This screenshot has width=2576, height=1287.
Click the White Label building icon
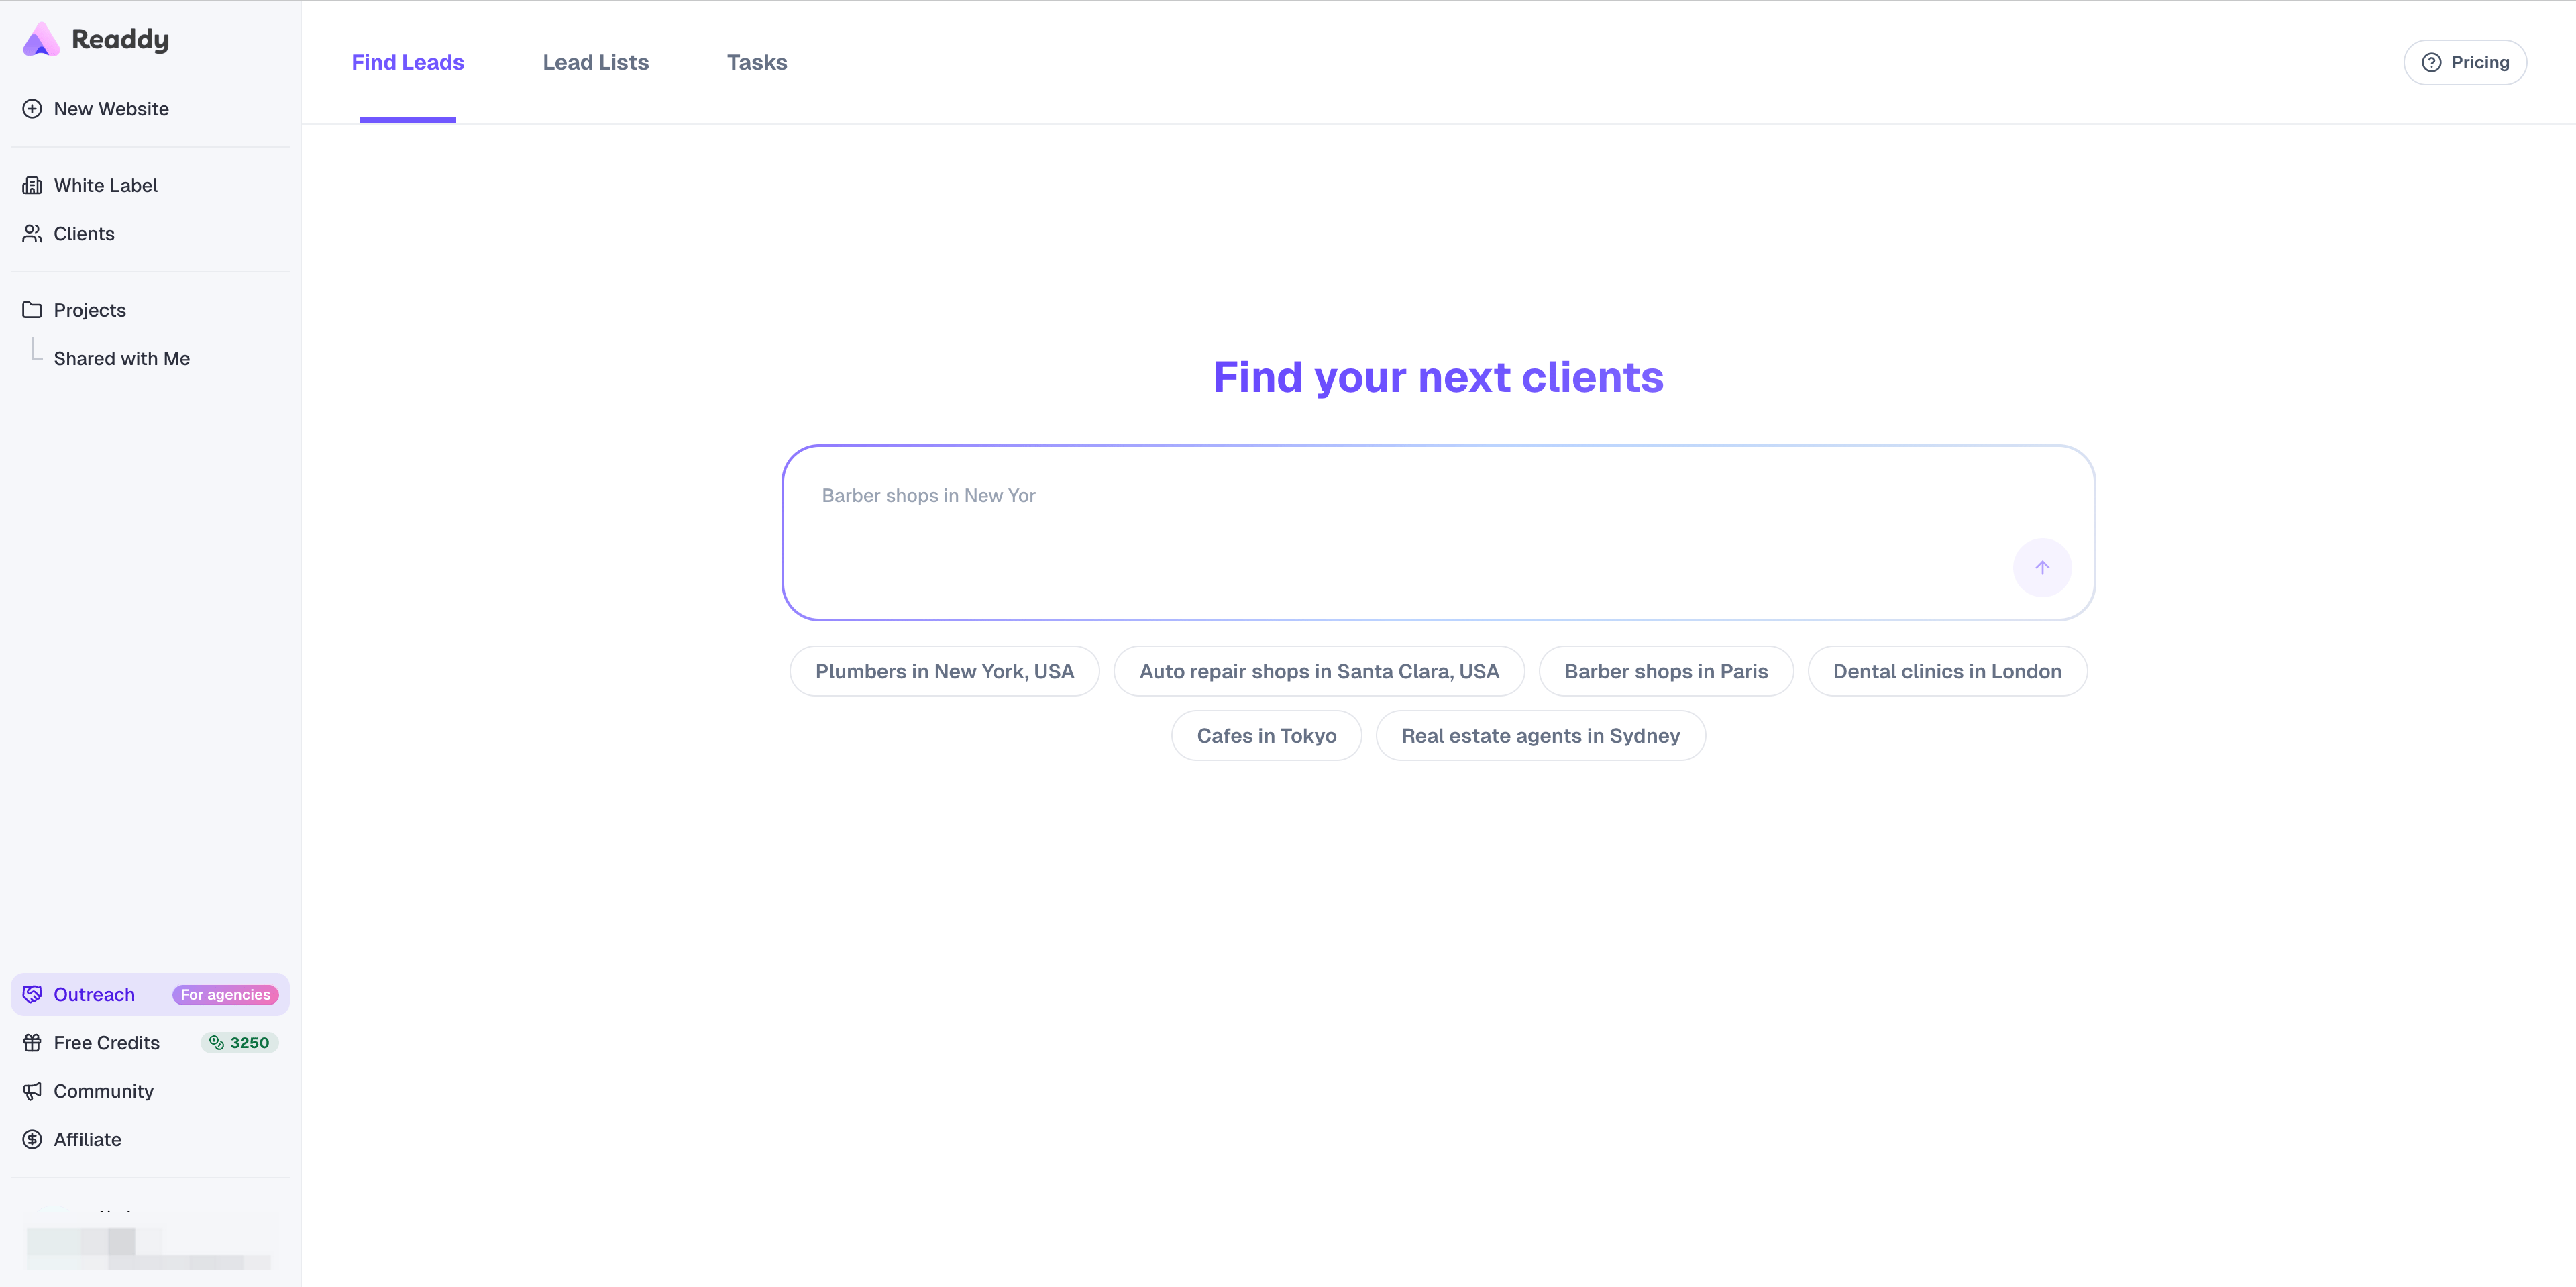(32, 185)
